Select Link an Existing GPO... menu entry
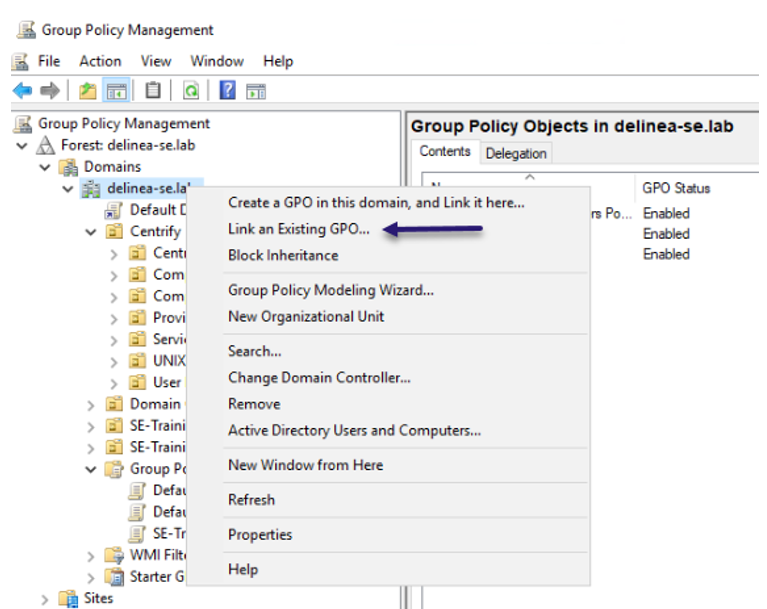The image size is (767, 609). pos(298,229)
